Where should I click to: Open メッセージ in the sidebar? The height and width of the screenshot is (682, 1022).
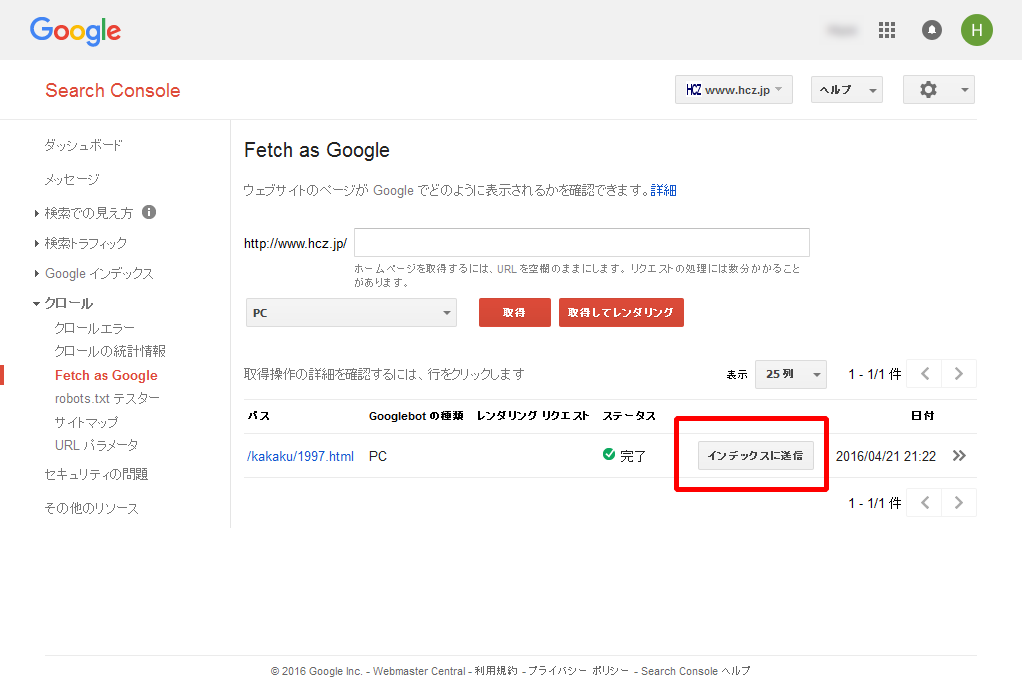point(72,179)
